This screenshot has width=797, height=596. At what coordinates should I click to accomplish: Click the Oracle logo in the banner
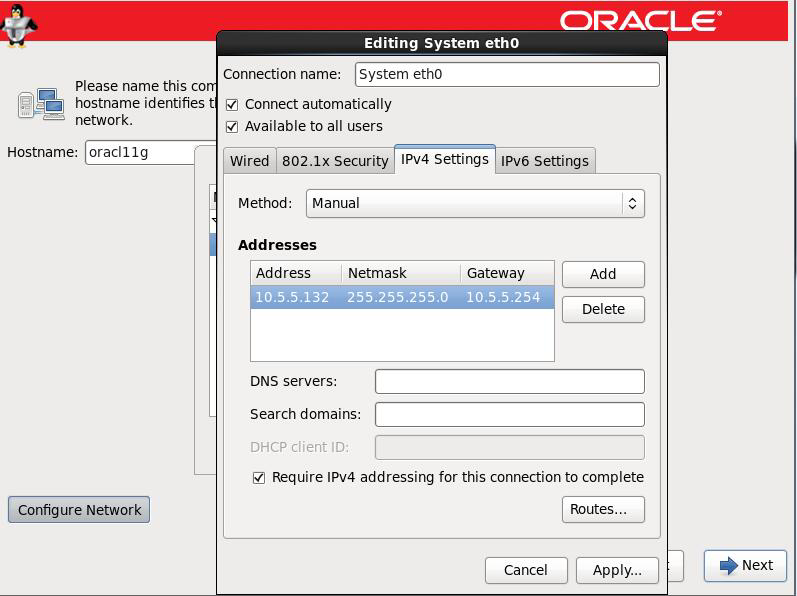click(x=640, y=21)
